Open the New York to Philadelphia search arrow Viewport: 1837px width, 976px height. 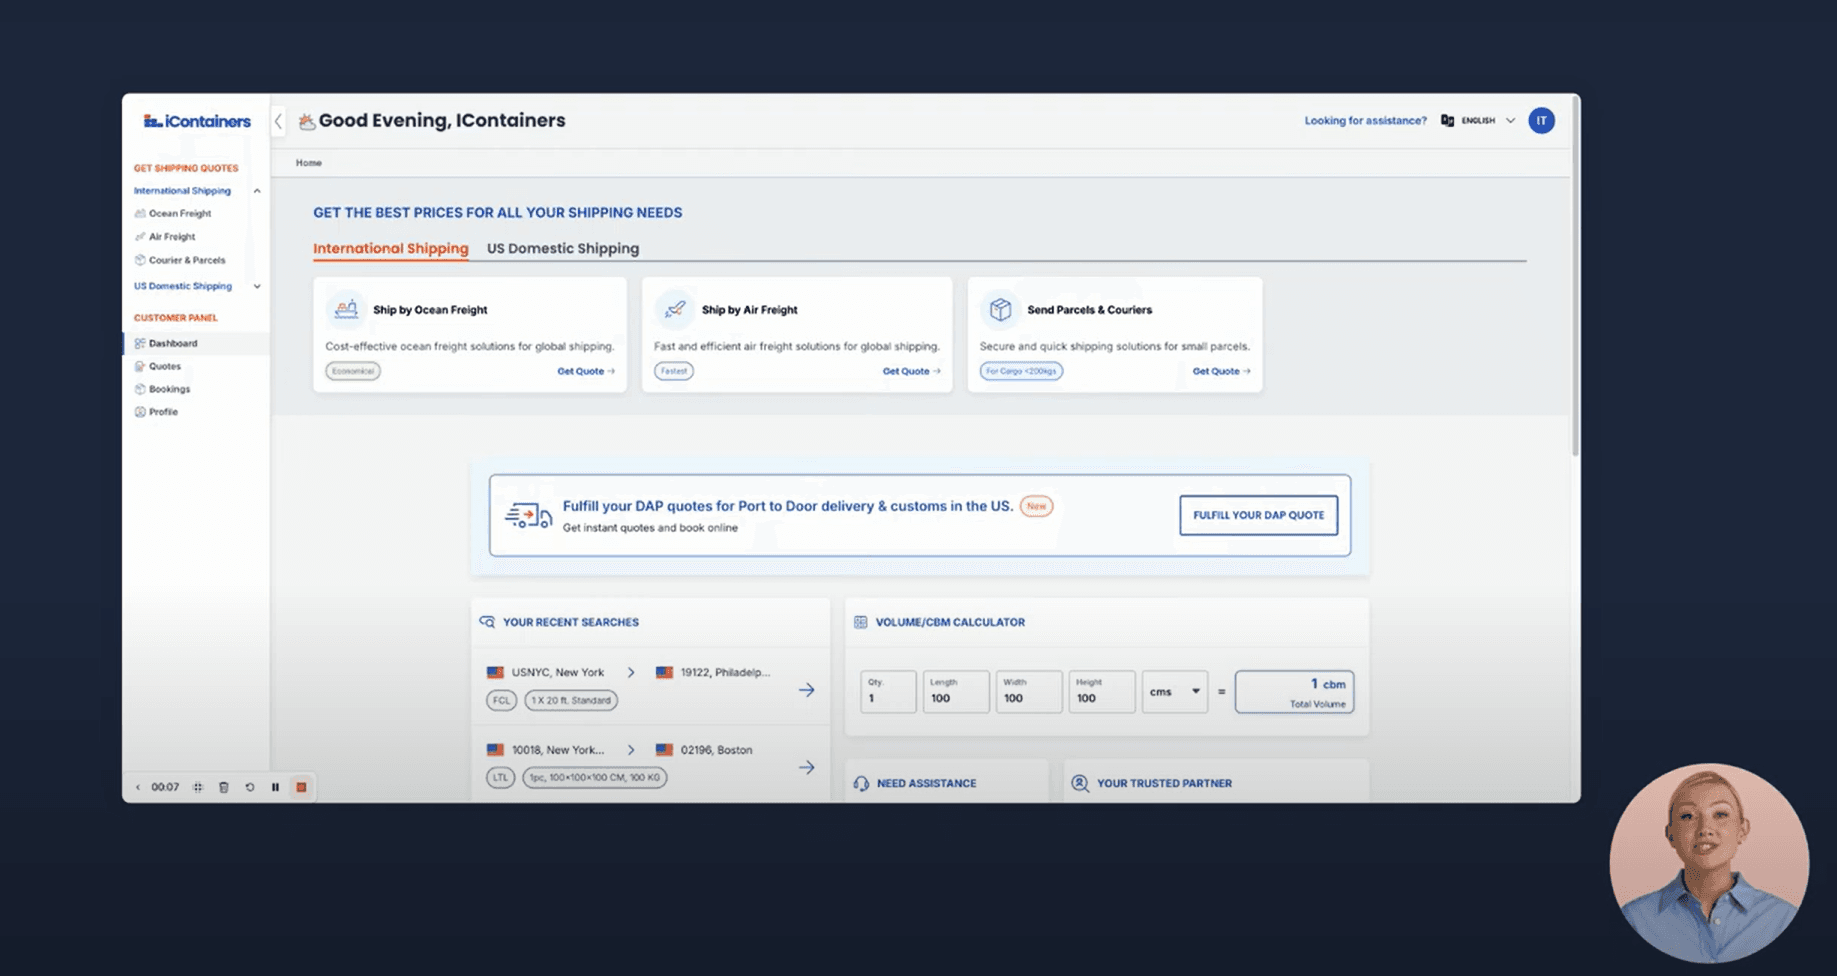tap(806, 690)
